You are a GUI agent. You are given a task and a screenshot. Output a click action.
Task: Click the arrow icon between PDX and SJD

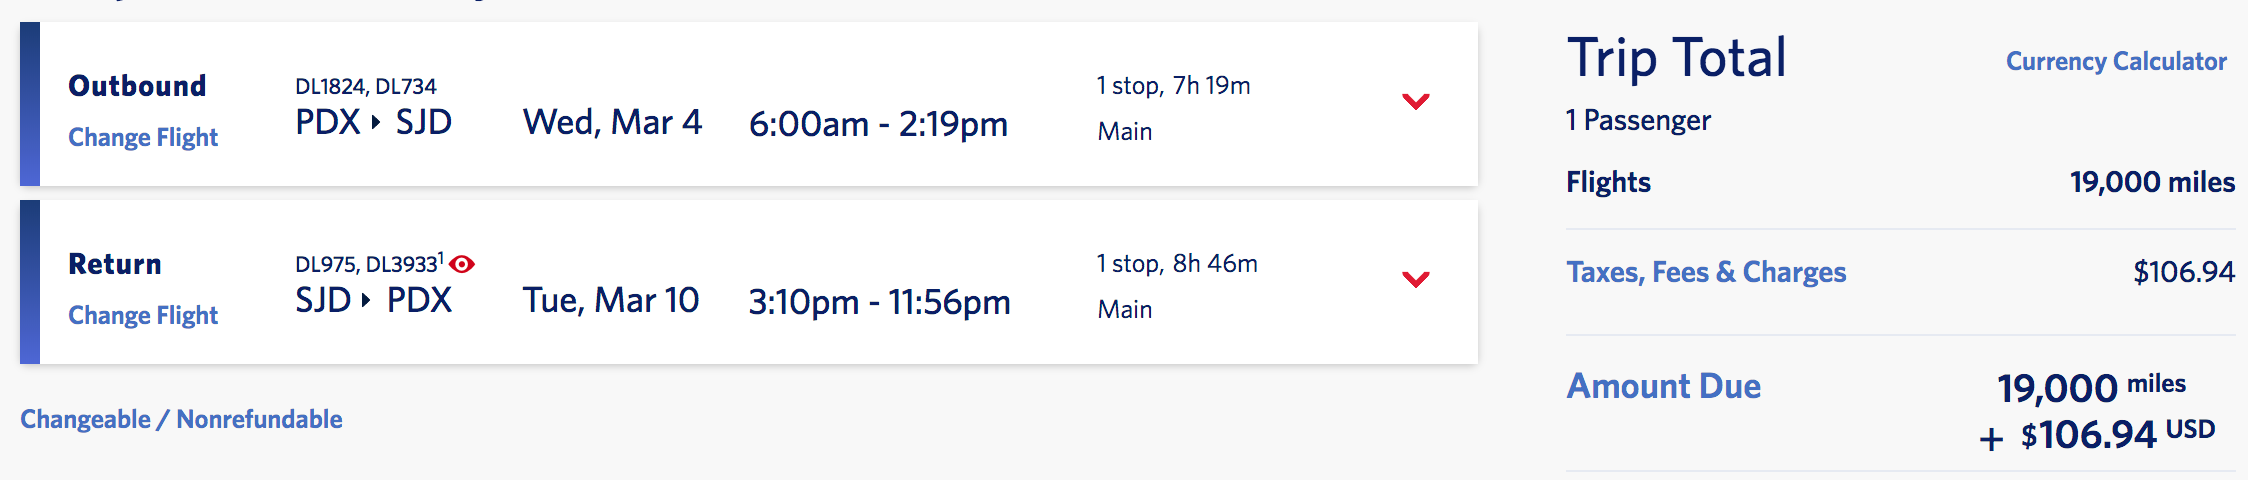(x=376, y=123)
